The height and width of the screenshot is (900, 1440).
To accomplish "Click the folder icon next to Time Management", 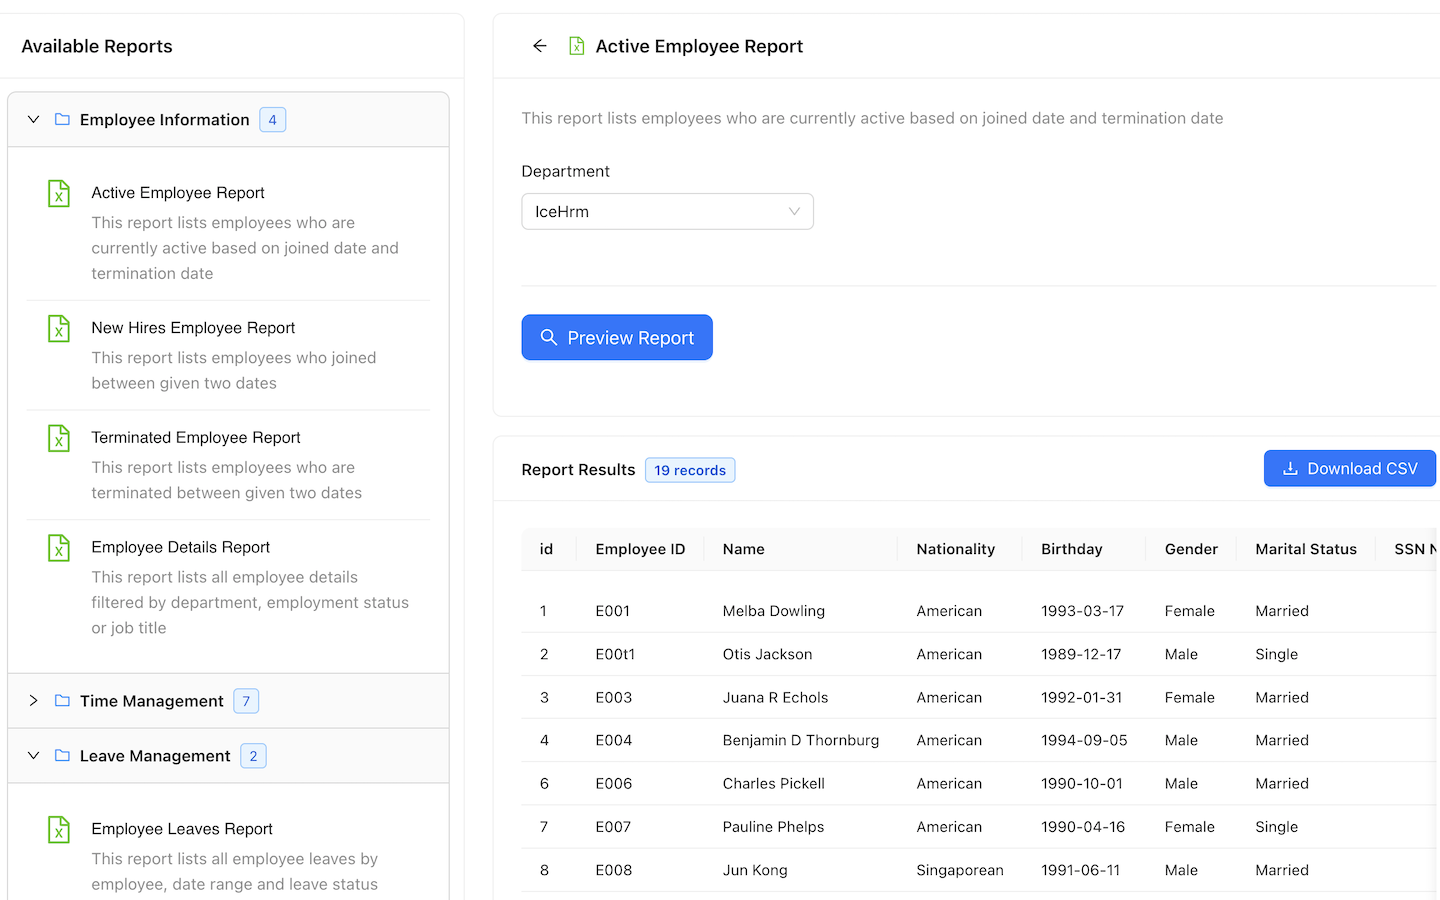I will click(60, 701).
